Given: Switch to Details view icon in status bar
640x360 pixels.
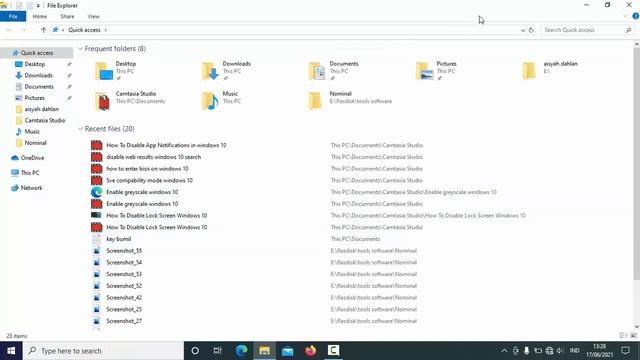Looking at the screenshot, I should (623, 336).
